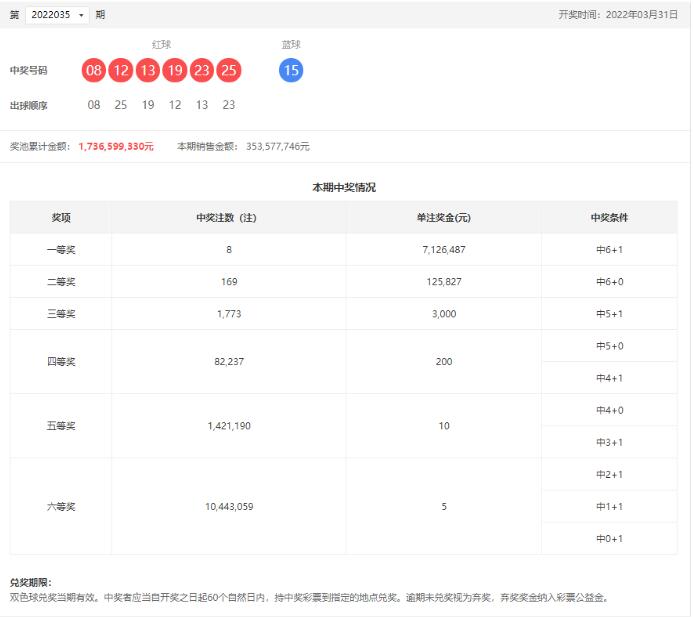Select the 四等奖 row label
Viewport: 694px width, 617px height.
click(61, 362)
